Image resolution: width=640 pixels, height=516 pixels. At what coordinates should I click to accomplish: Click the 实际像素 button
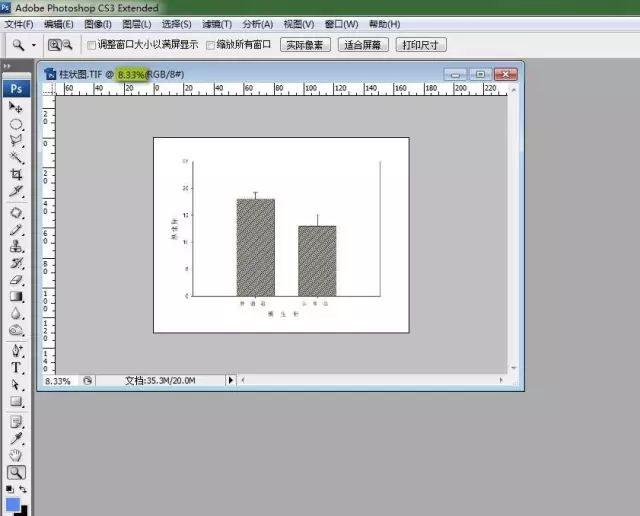pyautogui.click(x=305, y=44)
